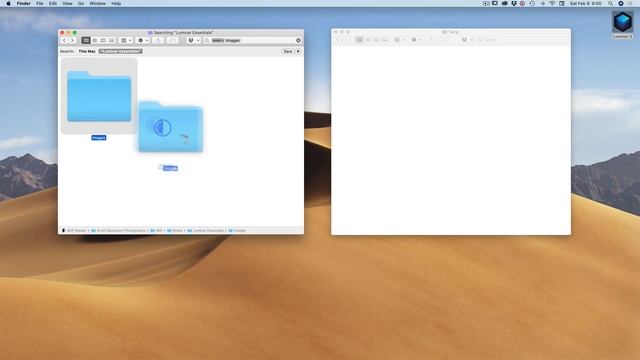The height and width of the screenshot is (360, 640).
Task: Clear the search field with the X button
Action: (x=298, y=40)
